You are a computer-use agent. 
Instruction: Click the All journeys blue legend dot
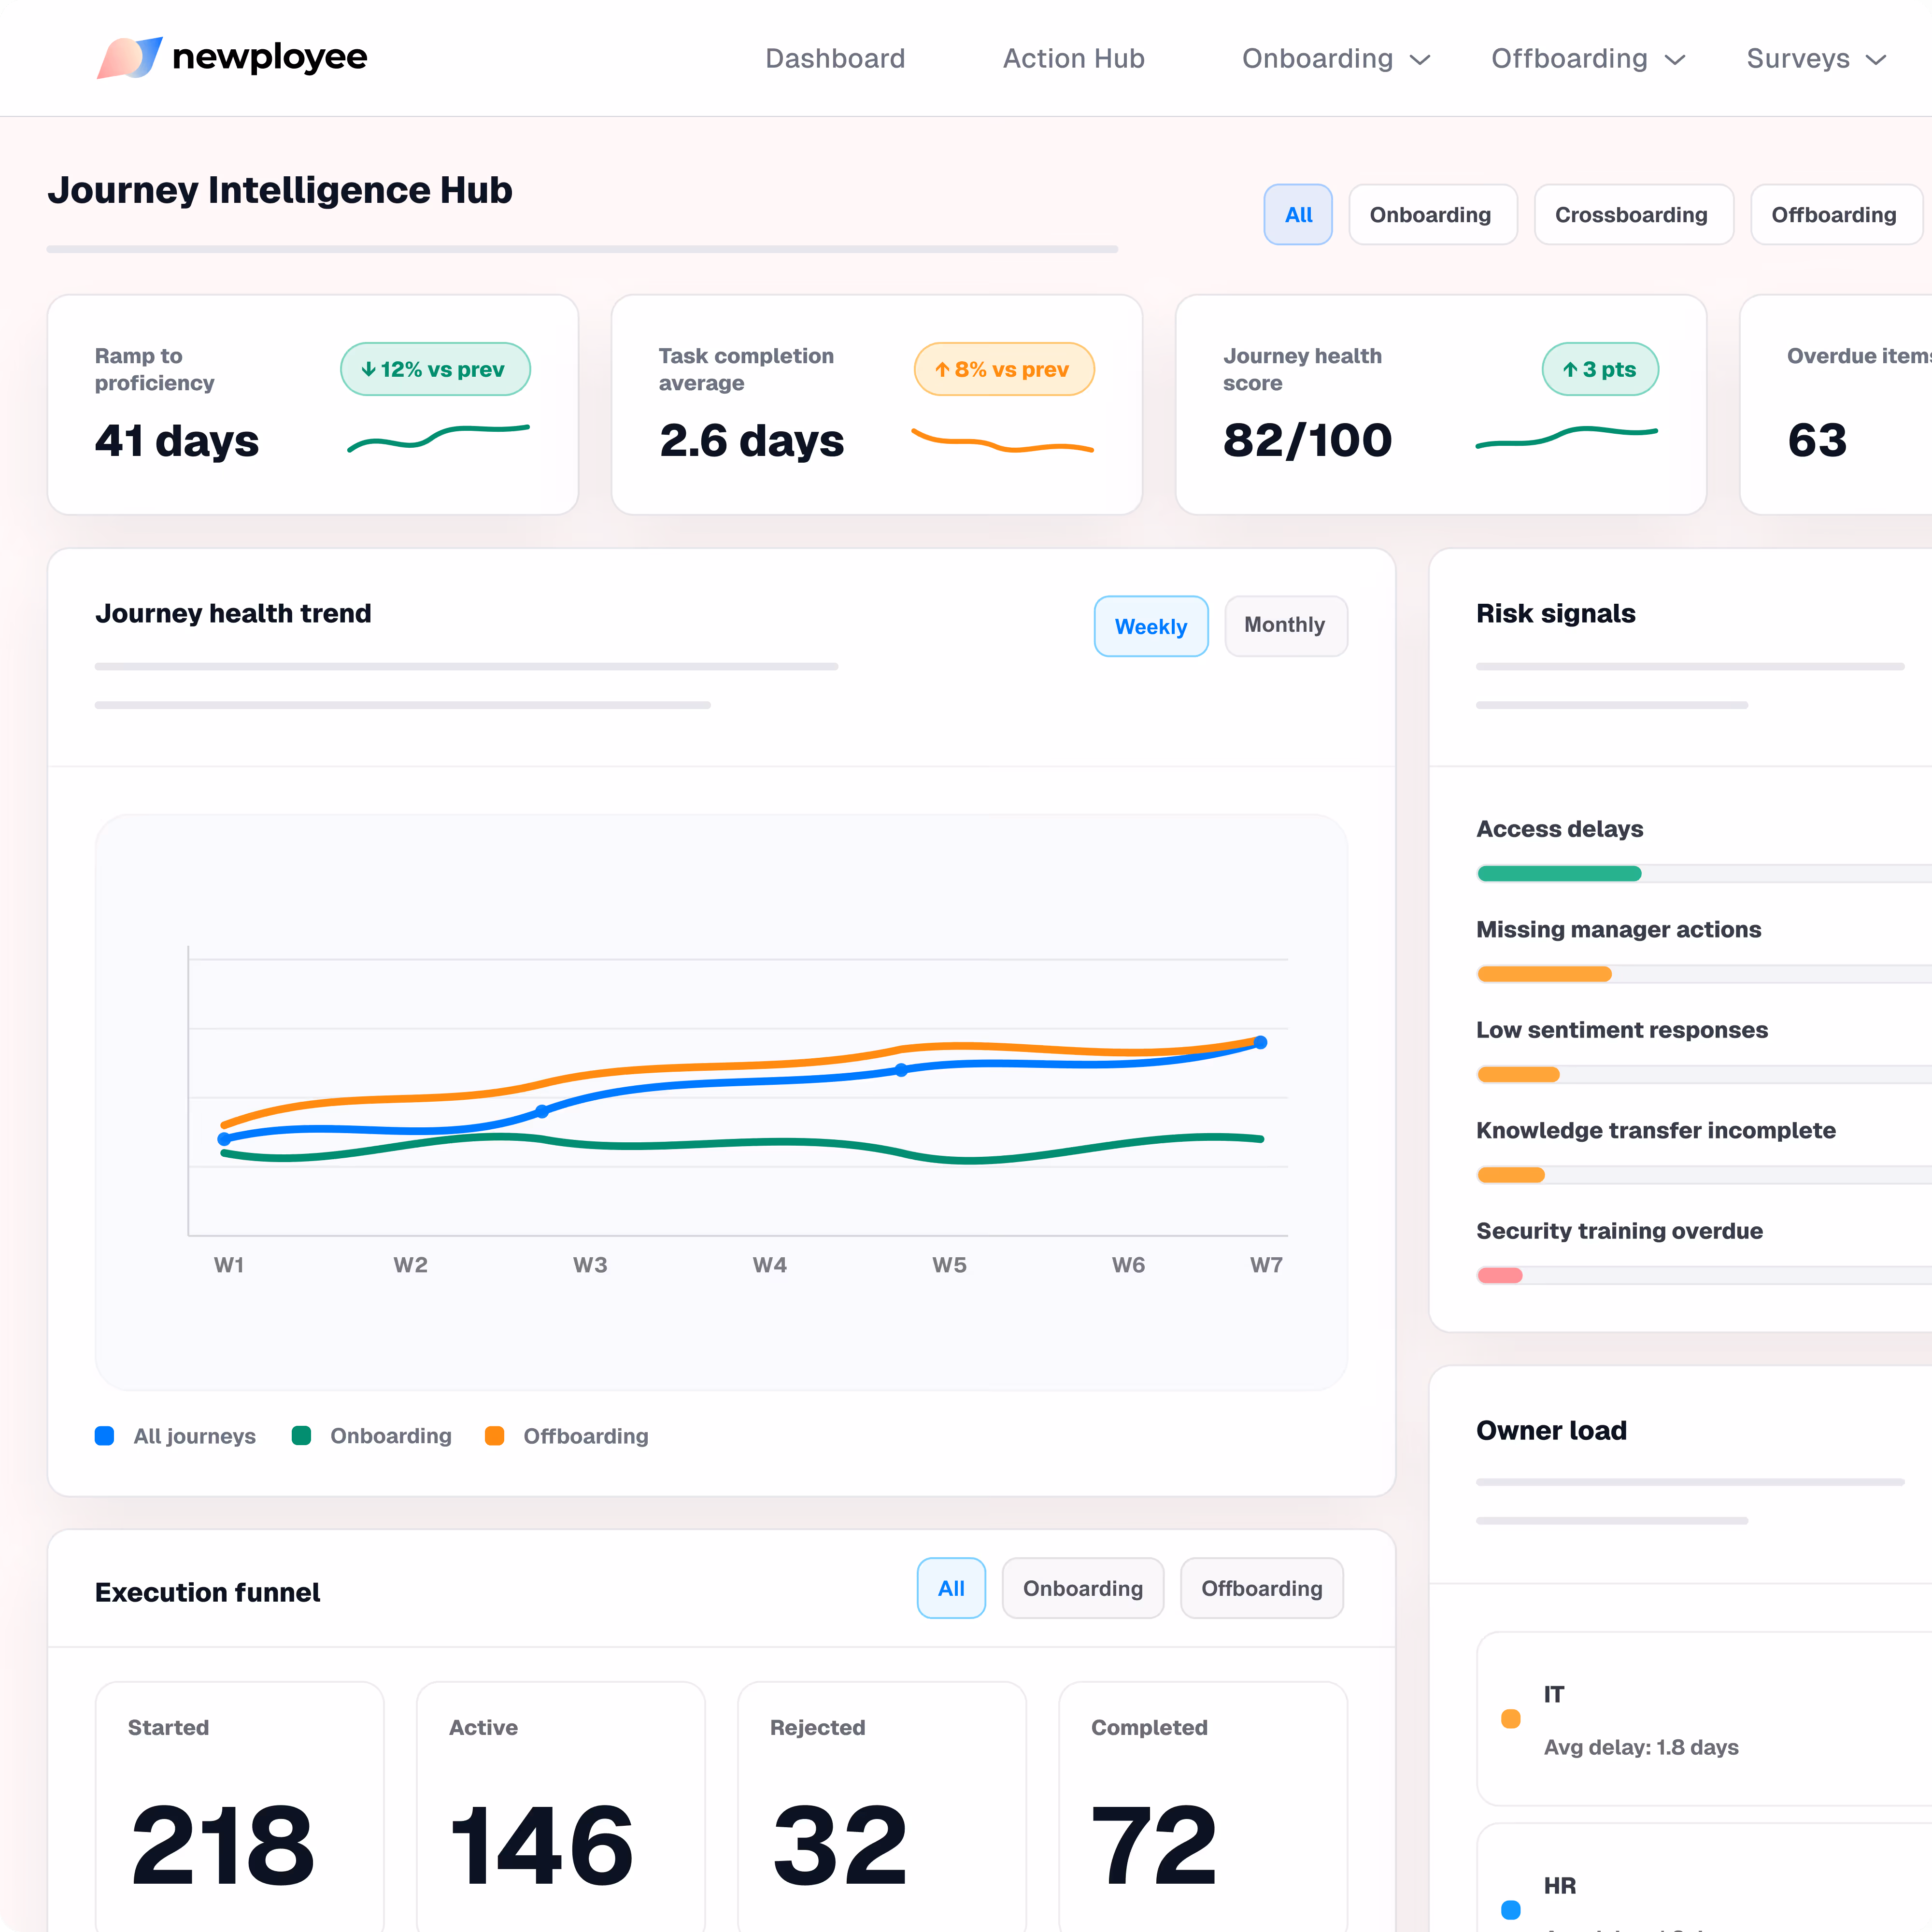coord(104,1436)
